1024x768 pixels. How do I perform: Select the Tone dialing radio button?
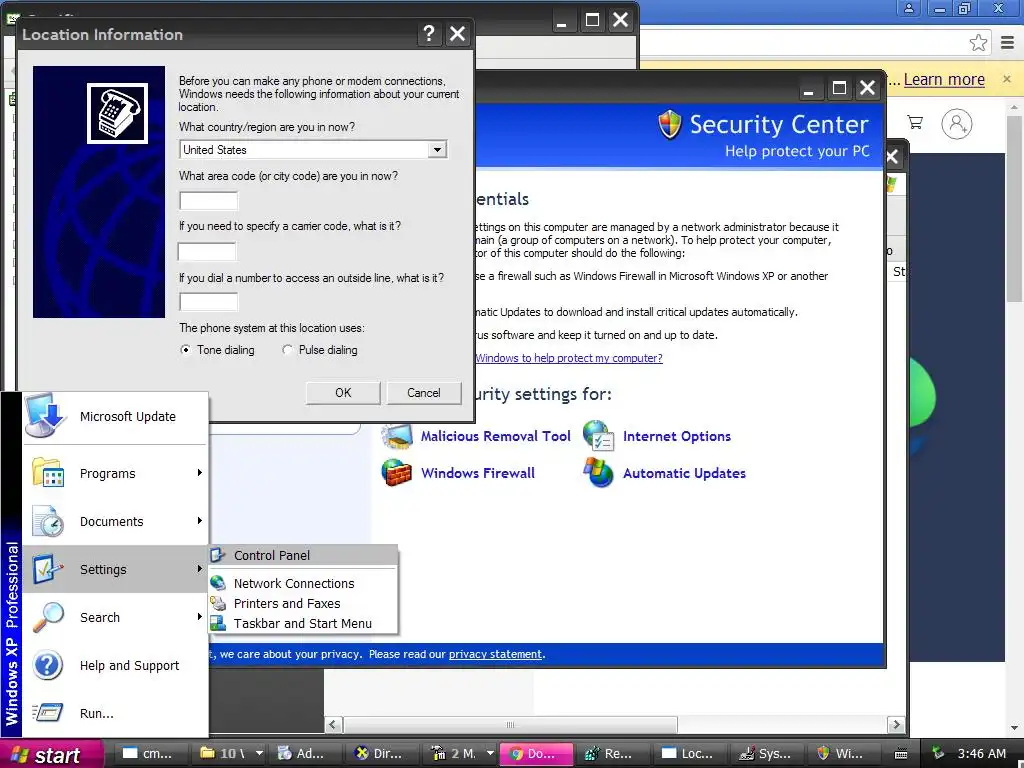[x=185, y=350]
